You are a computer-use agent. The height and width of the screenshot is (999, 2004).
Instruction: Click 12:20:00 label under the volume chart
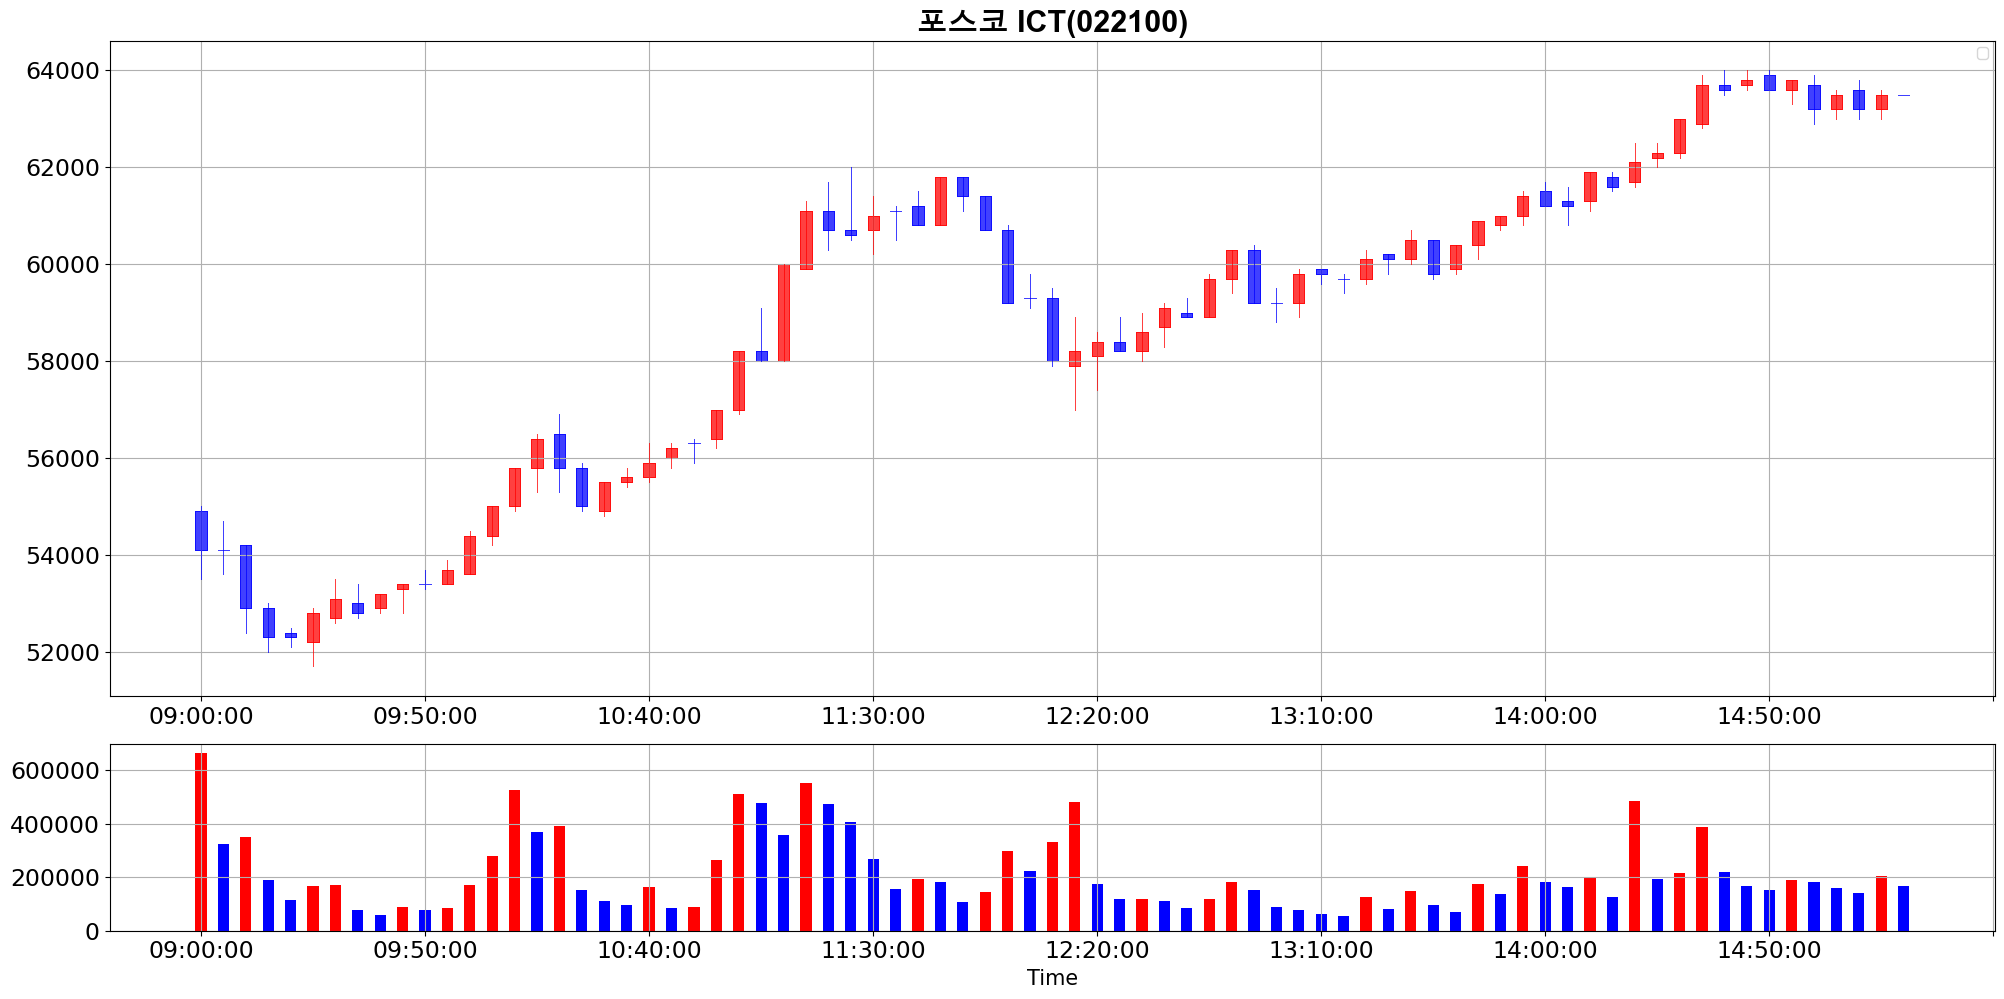click(1097, 951)
